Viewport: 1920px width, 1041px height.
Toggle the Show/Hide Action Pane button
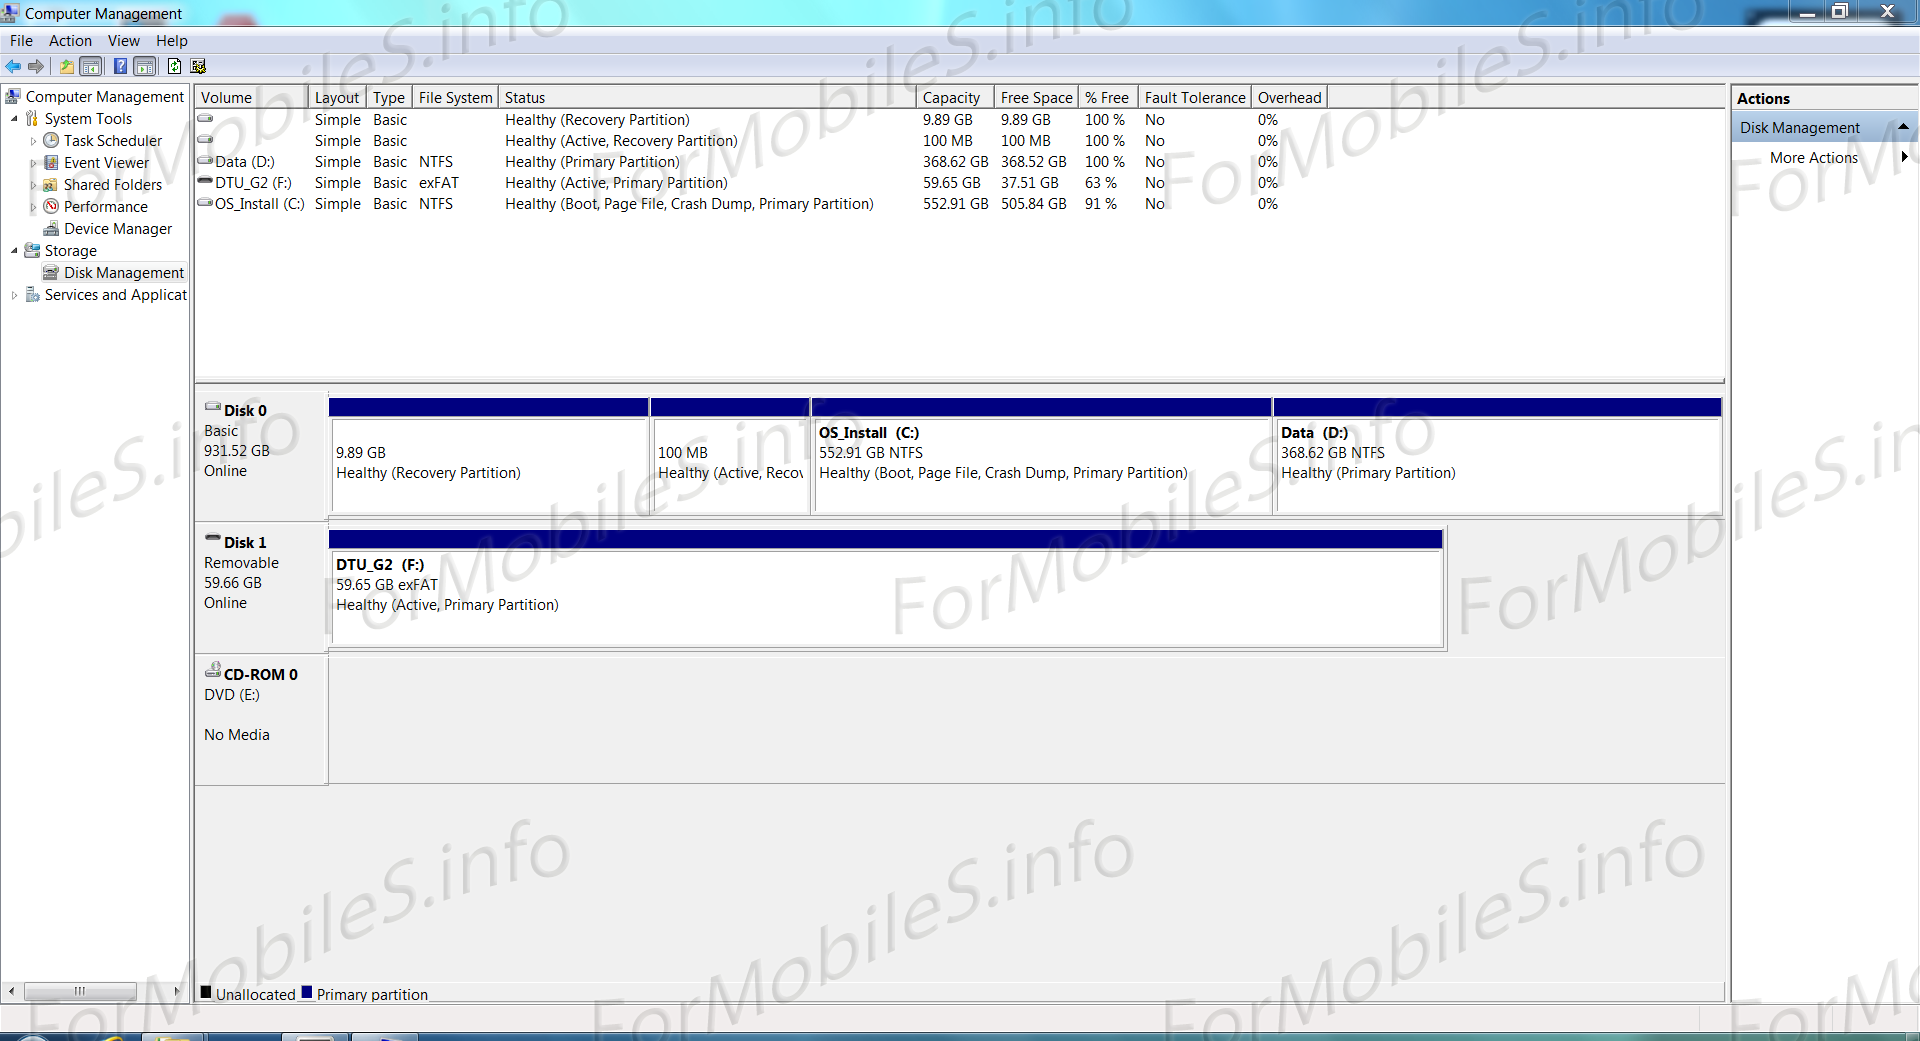(x=145, y=66)
